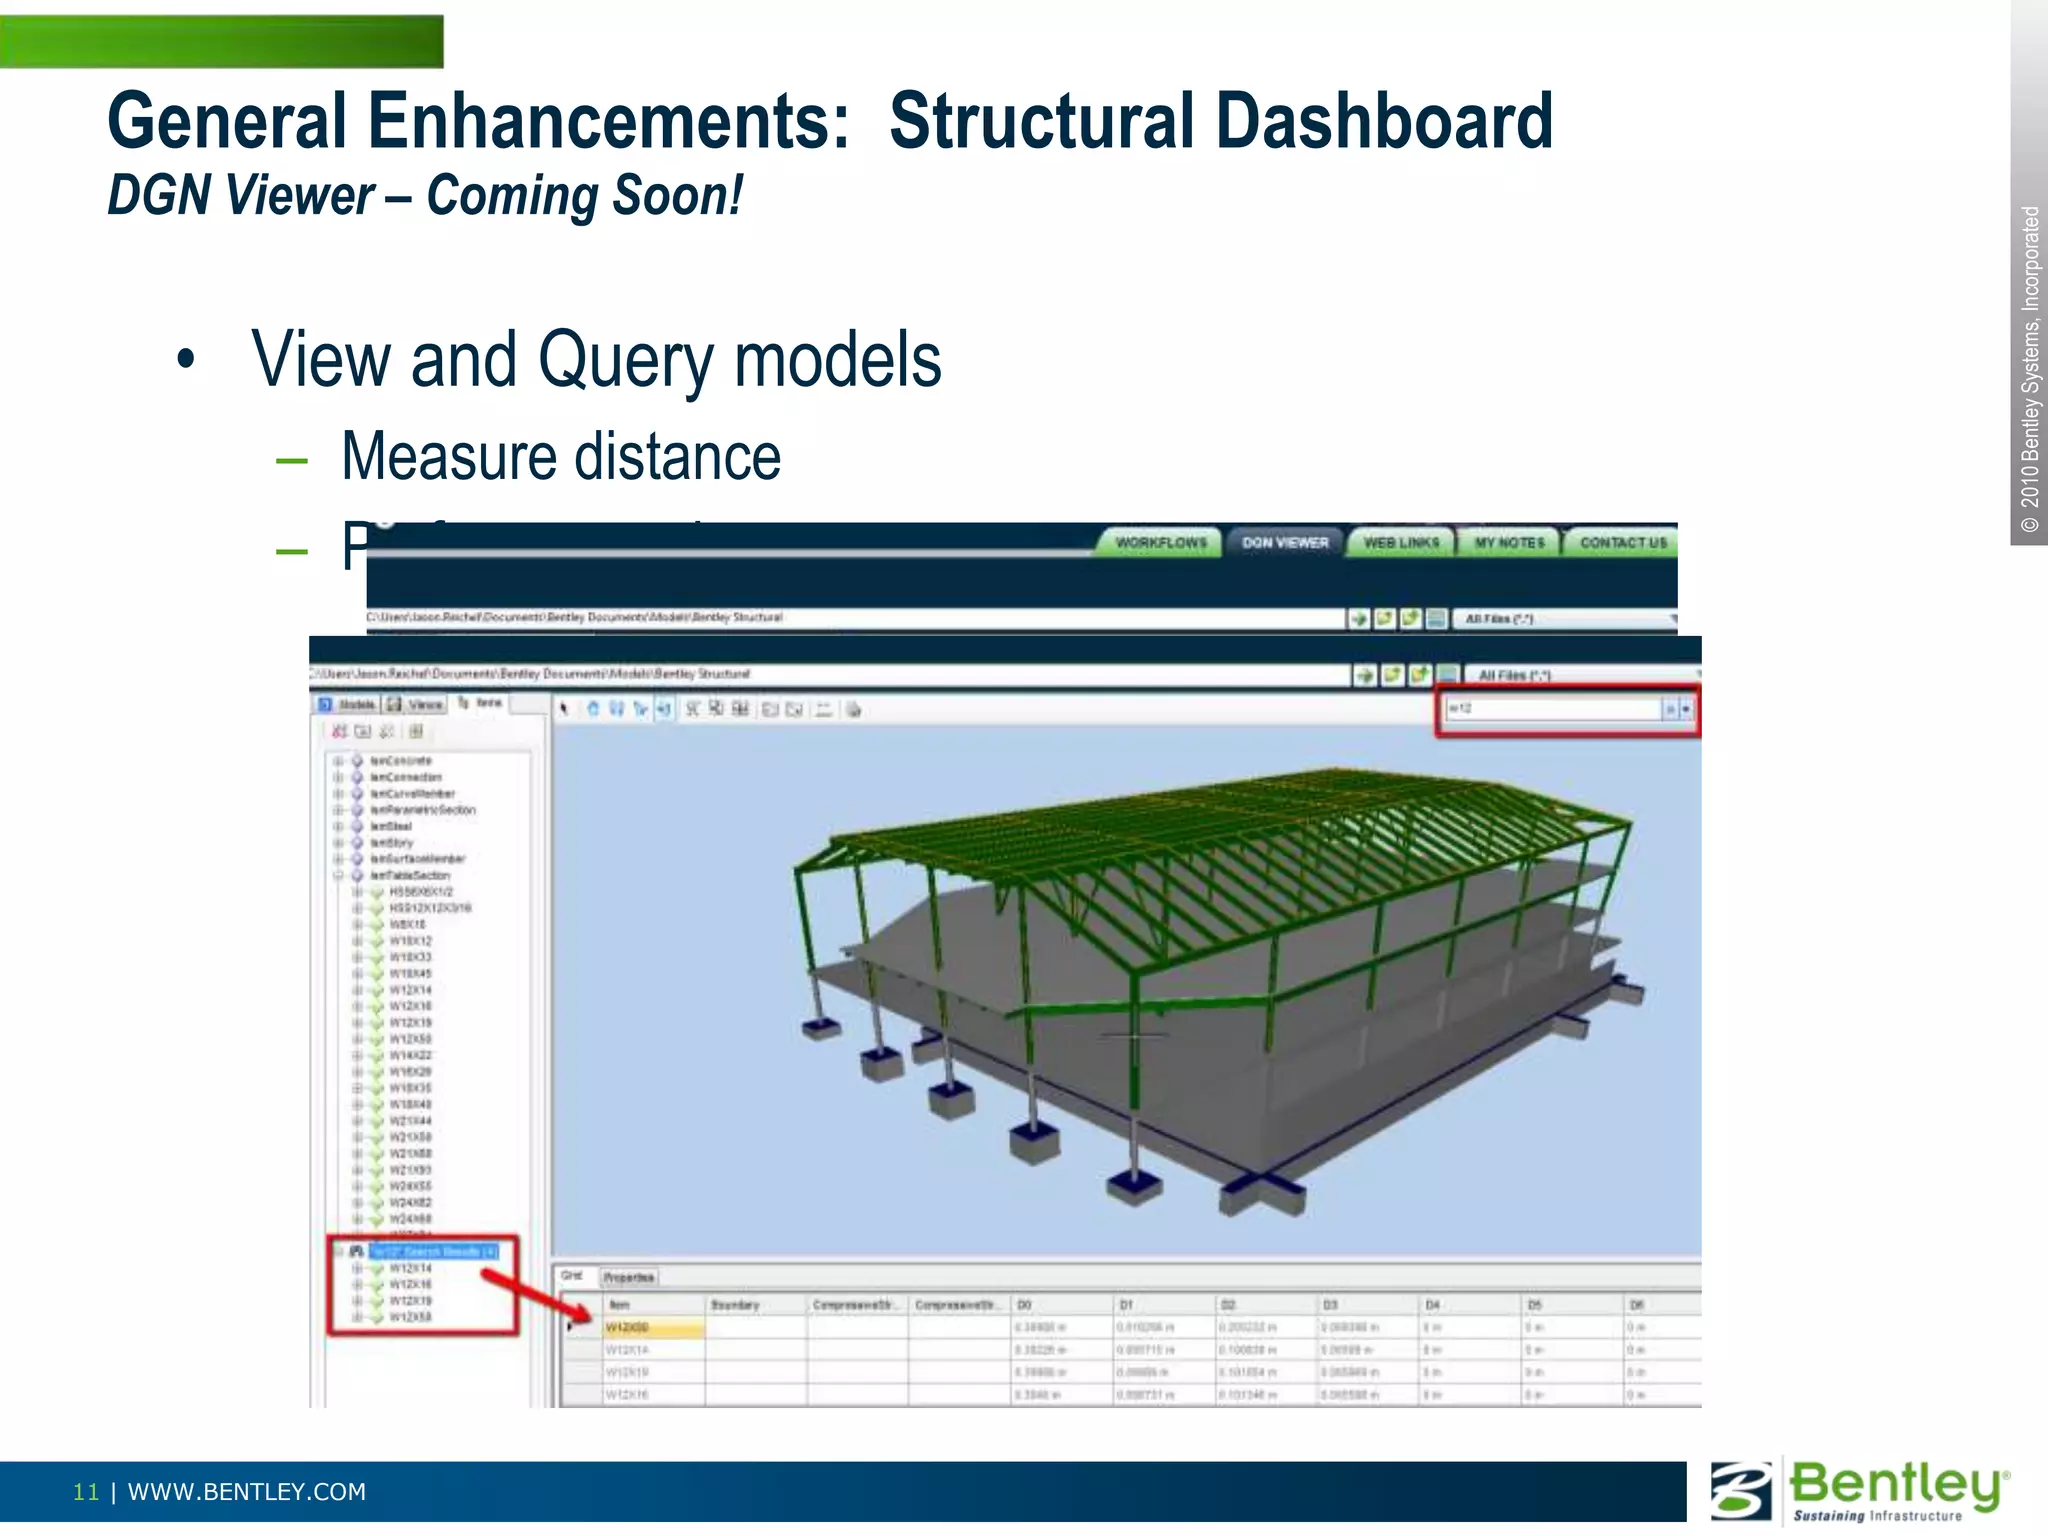Collapse the IamTableSection tree node

point(338,875)
